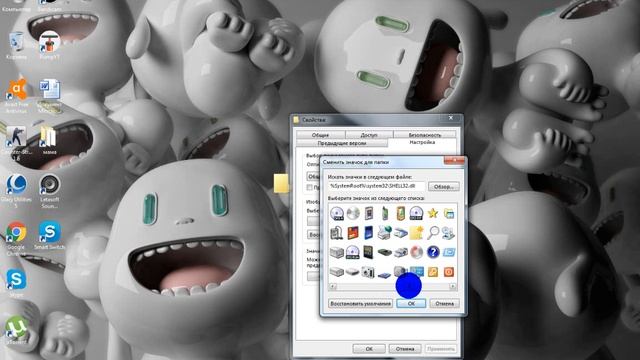The image size is (640, 360).
Task: Open Letasoft Sound Booster shortcut
Action: [x=50, y=191]
